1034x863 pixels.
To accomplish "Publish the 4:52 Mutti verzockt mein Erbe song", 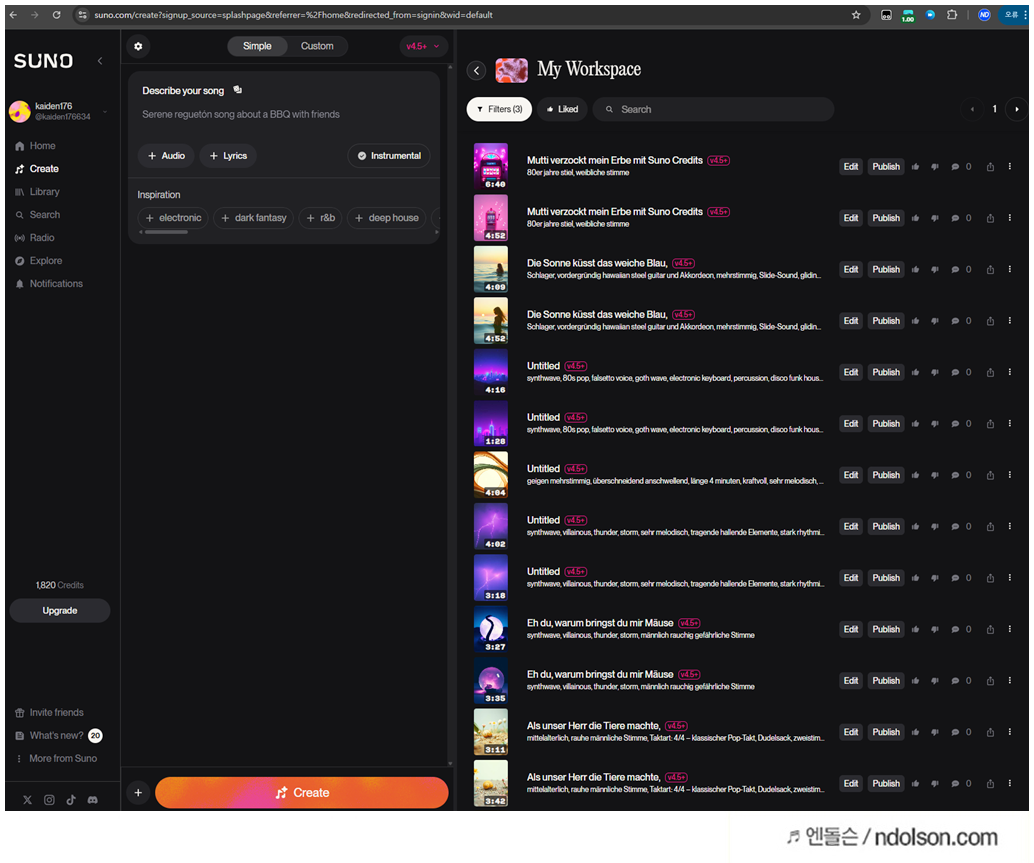I will coord(886,218).
